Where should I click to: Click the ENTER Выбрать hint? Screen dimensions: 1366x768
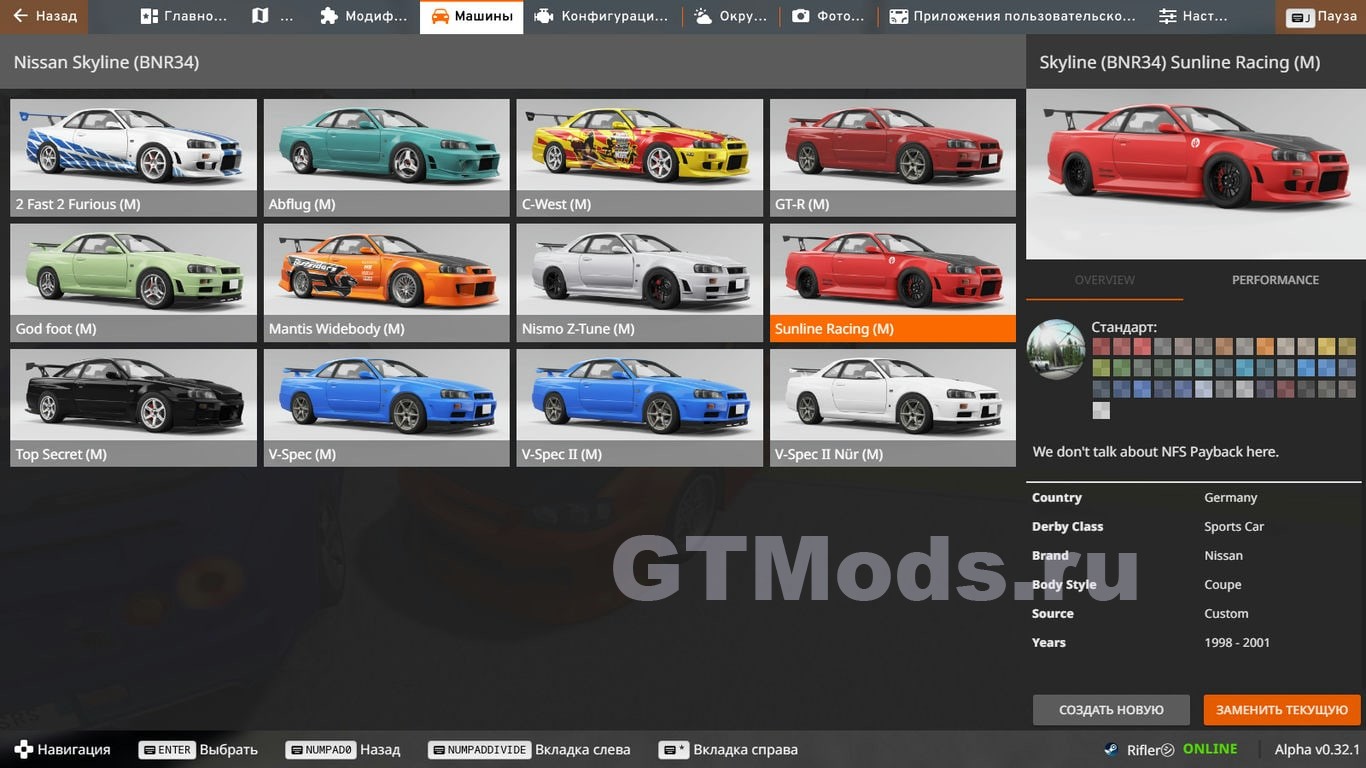(x=198, y=749)
